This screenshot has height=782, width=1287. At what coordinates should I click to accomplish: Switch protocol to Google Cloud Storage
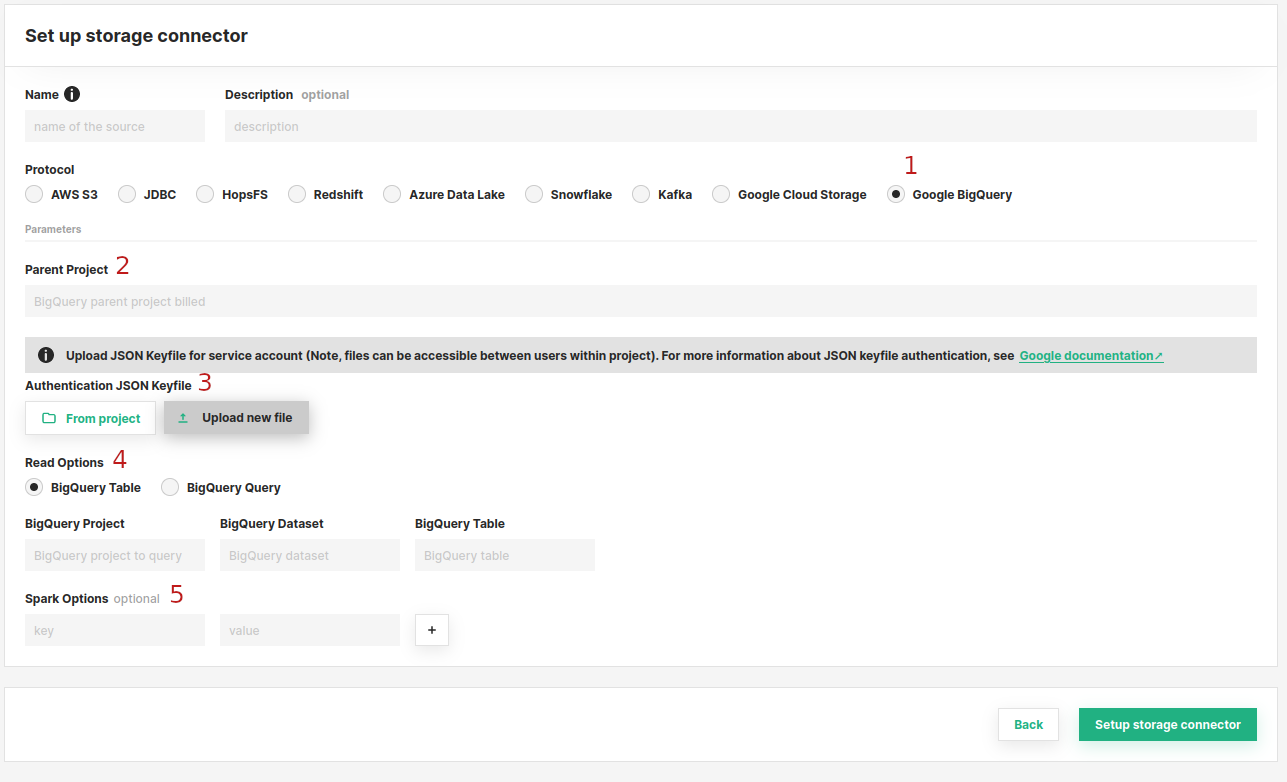(721, 194)
